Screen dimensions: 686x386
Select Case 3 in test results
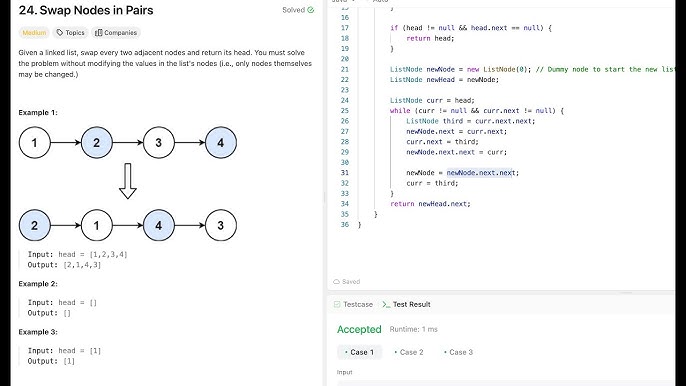coord(458,352)
